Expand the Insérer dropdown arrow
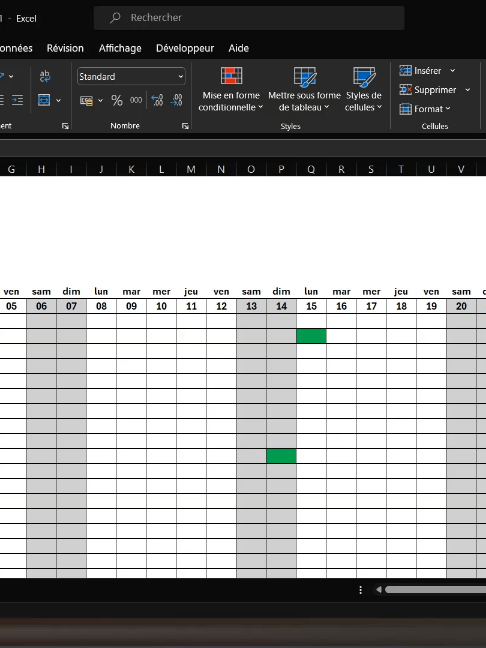The width and height of the screenshot is (486, 648). tap(453, 71)
